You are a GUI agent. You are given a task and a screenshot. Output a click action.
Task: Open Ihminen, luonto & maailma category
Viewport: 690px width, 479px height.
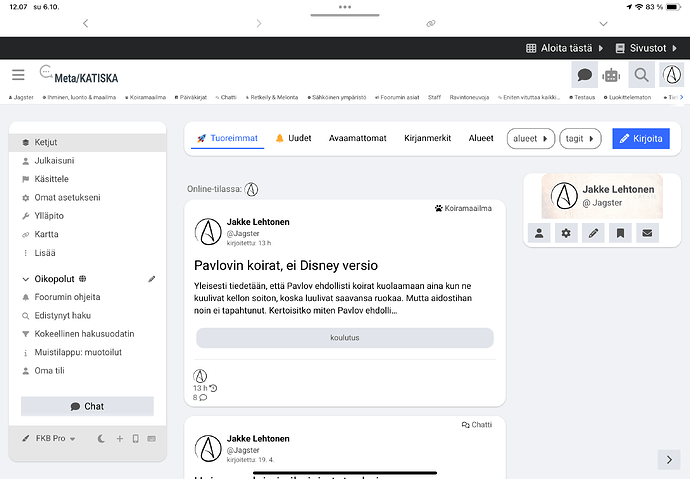[x=79, y=97]
